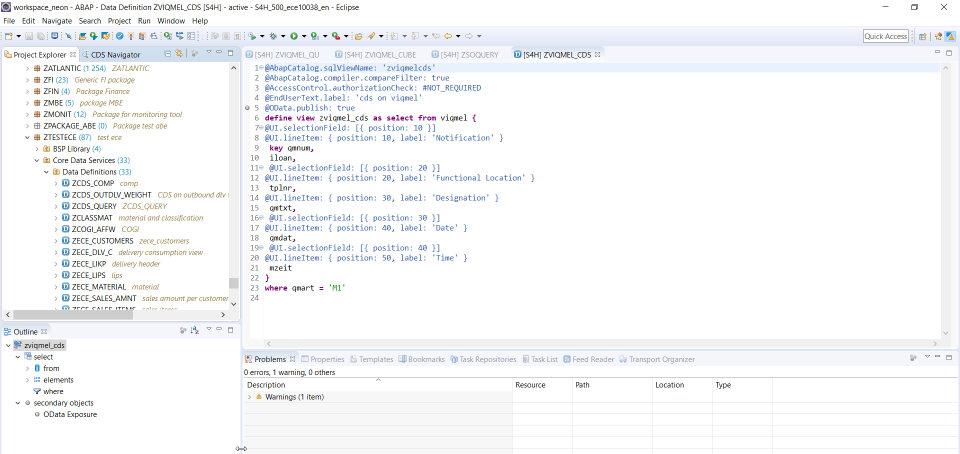
Task: Open the Project menu
Action: pyautogui.click(x=119, y=21)
